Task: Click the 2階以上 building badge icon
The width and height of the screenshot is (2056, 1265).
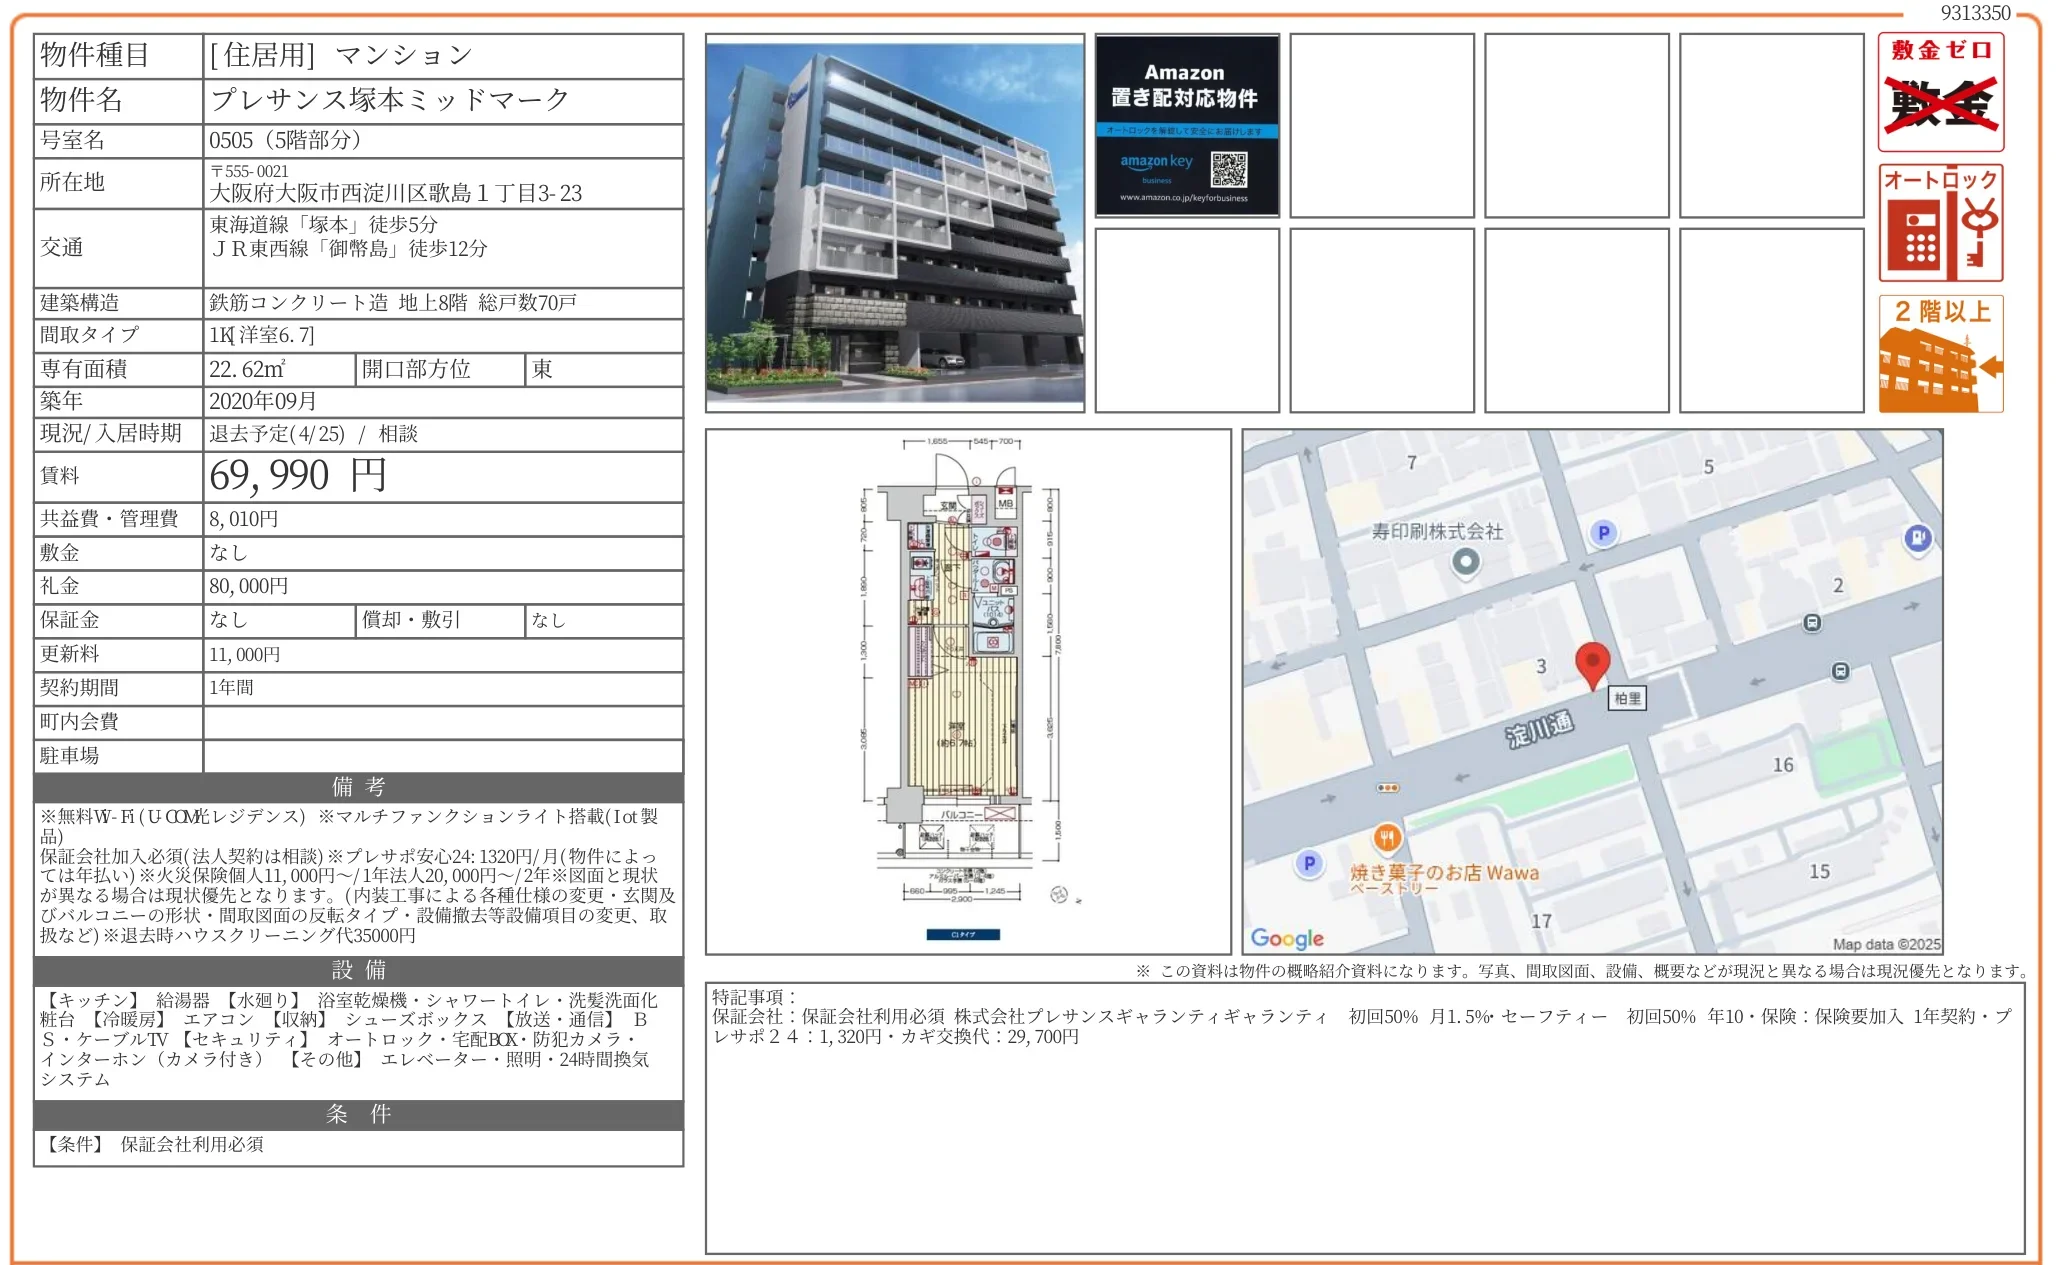Action: click(1940, 354)
